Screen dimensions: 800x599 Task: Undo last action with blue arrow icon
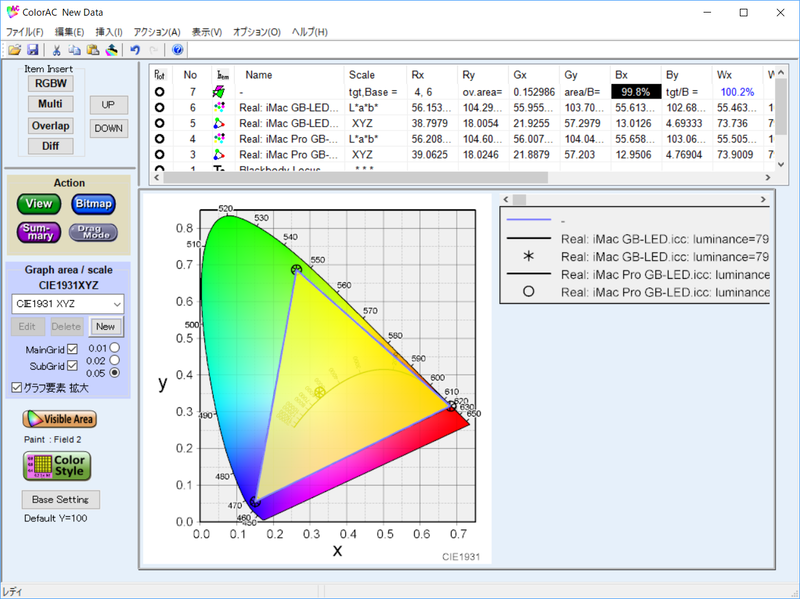coord(135,49)
